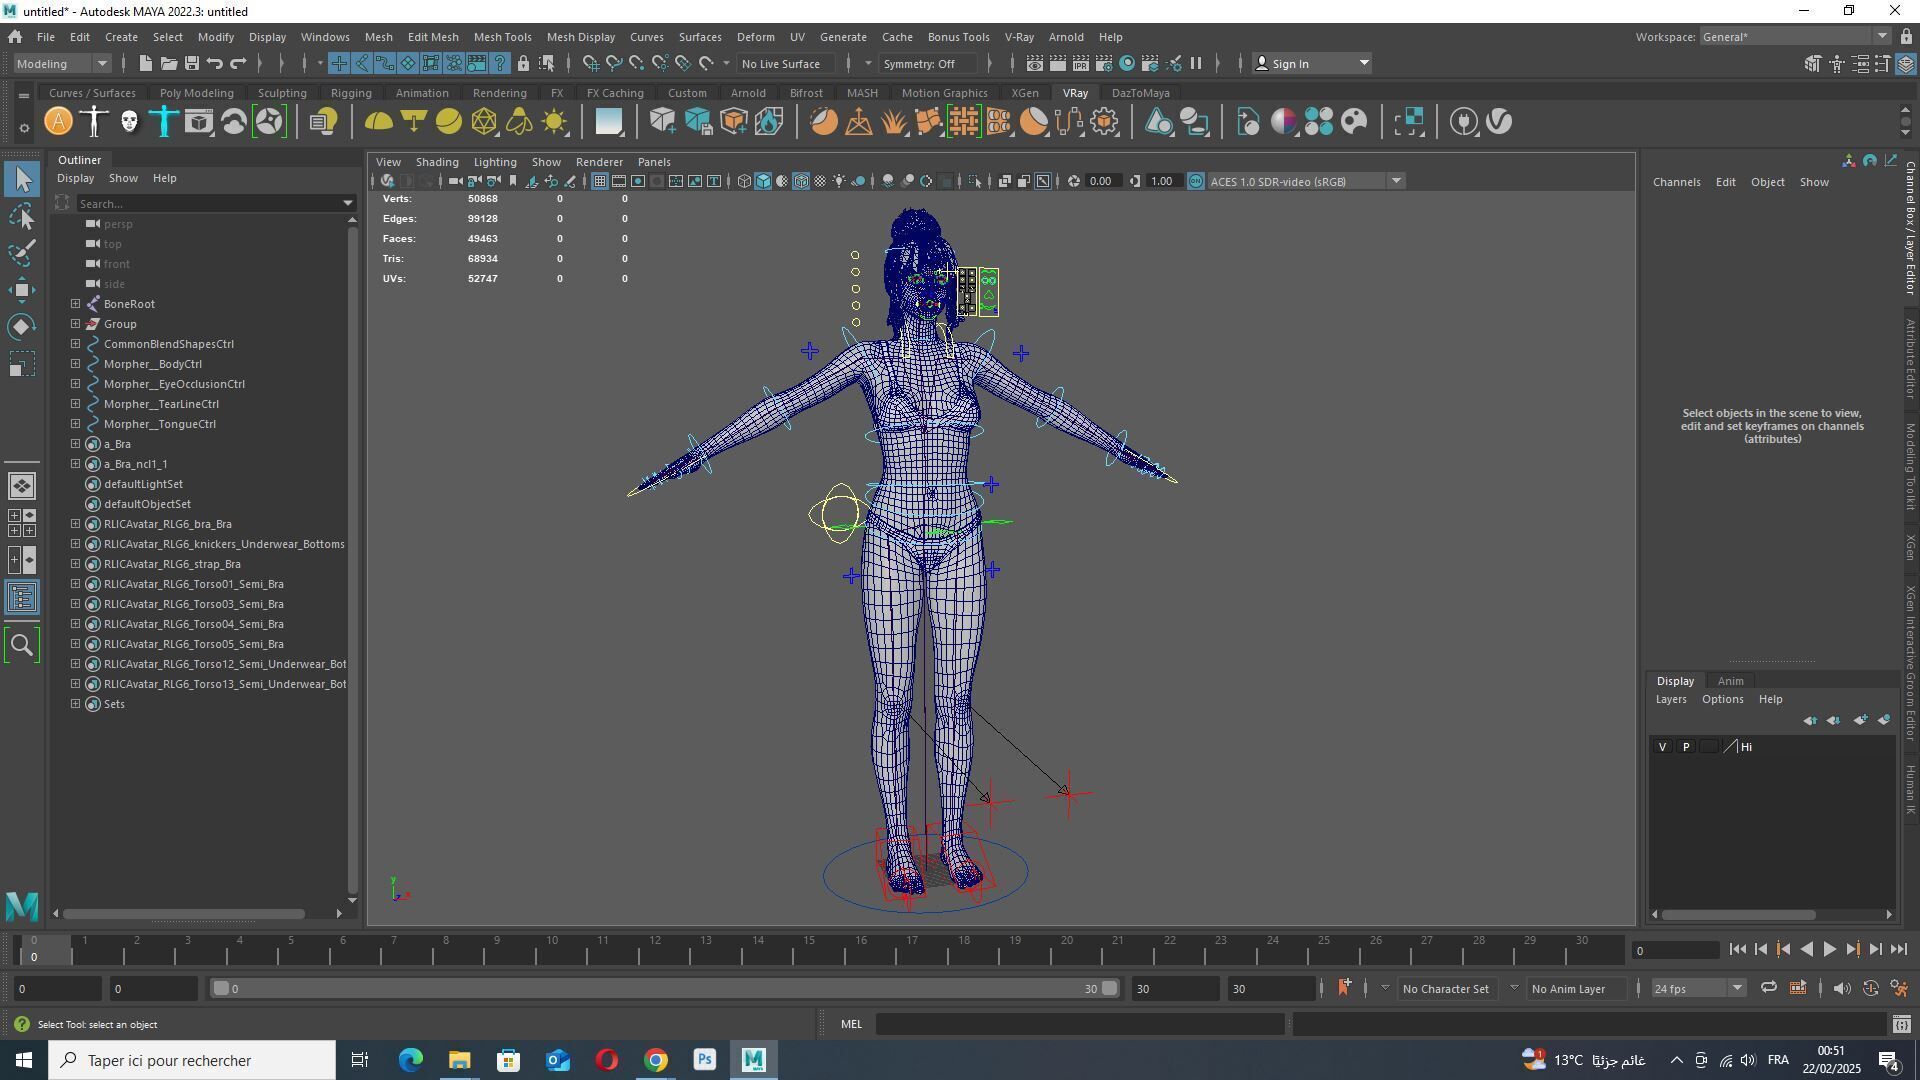This screenshot has height=1080, width=1920.
Task: Switch to the Anim layer tab
Action: click(x=1730, y=681)
